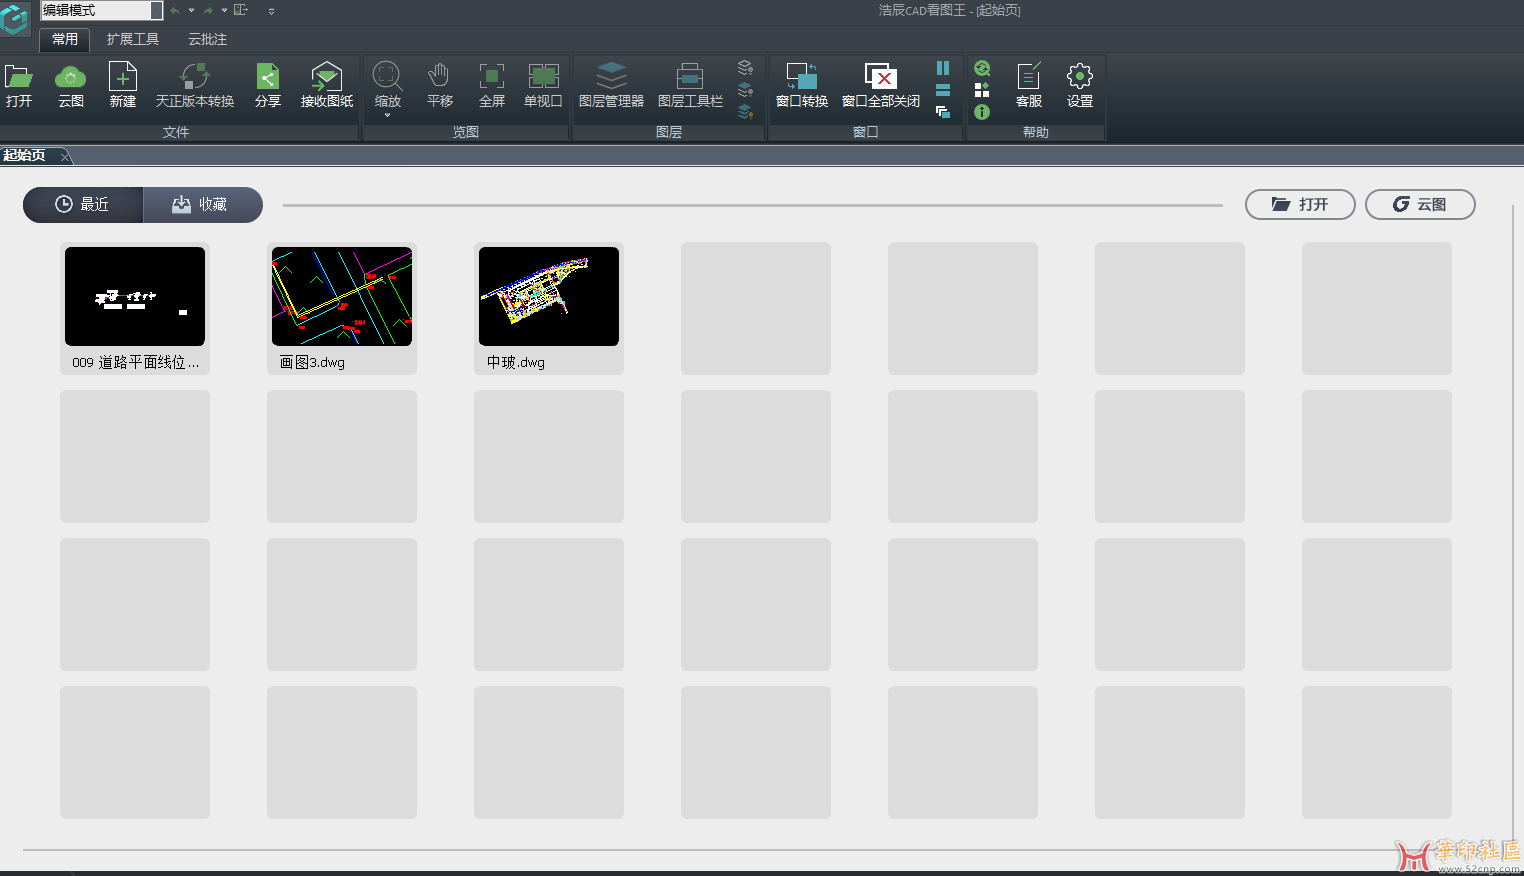Expand the 编辑模式 mode combo box

[156, 10]
